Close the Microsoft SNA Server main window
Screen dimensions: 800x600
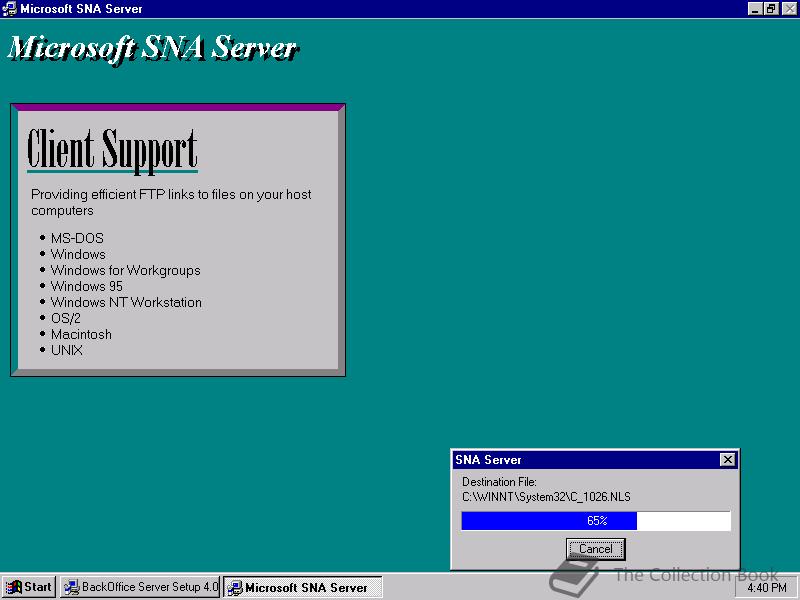point(789,9)
